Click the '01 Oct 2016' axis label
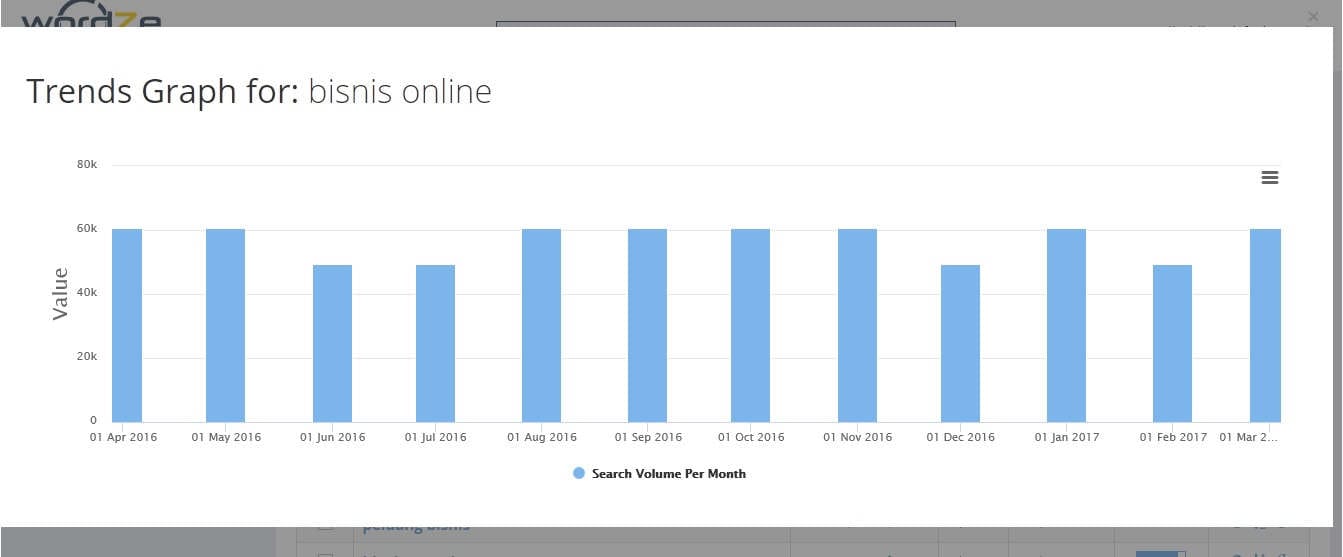Viewport: 1343px width, 557px height. [751, 437]
